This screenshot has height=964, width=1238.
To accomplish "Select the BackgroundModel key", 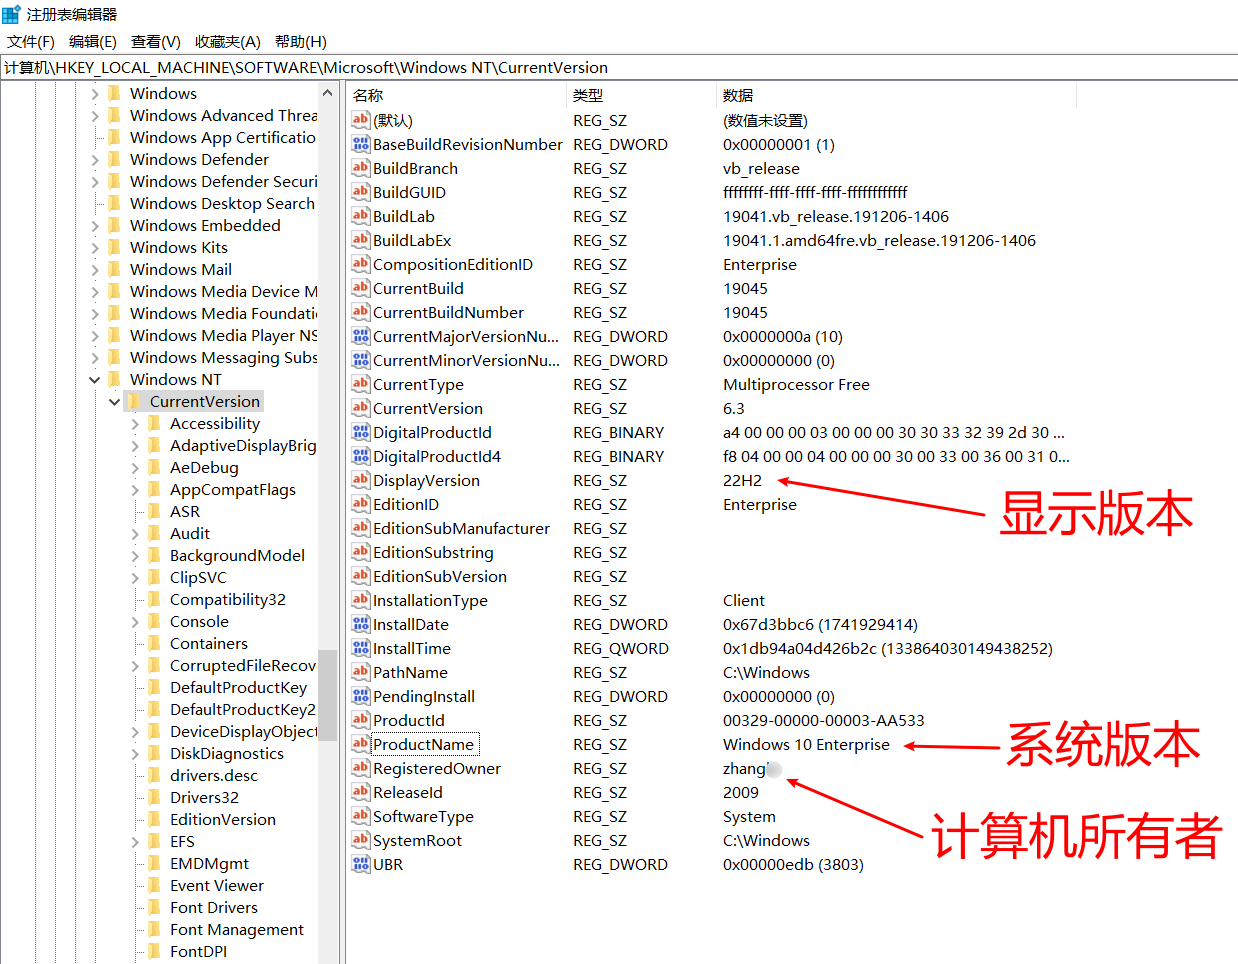I will 237,555.
